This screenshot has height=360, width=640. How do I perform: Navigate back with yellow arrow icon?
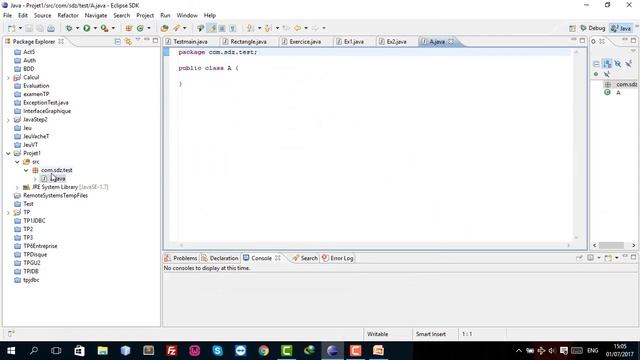coord(298,28)
